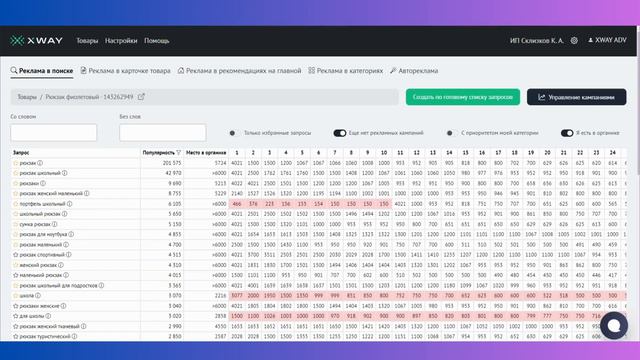The image size is (640, 360).
Task: Open product external link icon in breadcrumb
Action: (x=141, y=97)
